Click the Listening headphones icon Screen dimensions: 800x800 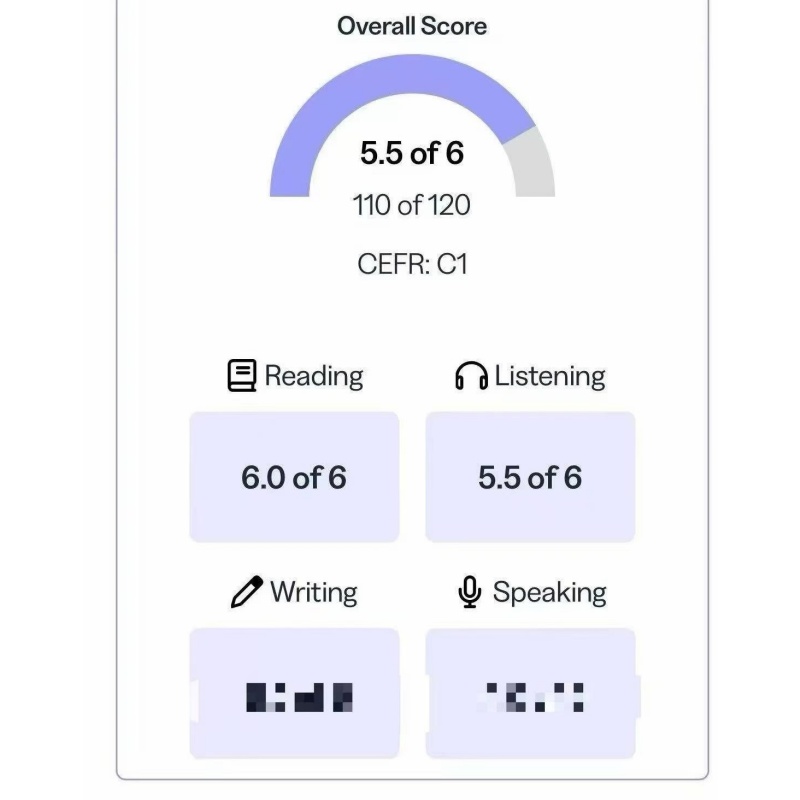click(x=471, y=376)
